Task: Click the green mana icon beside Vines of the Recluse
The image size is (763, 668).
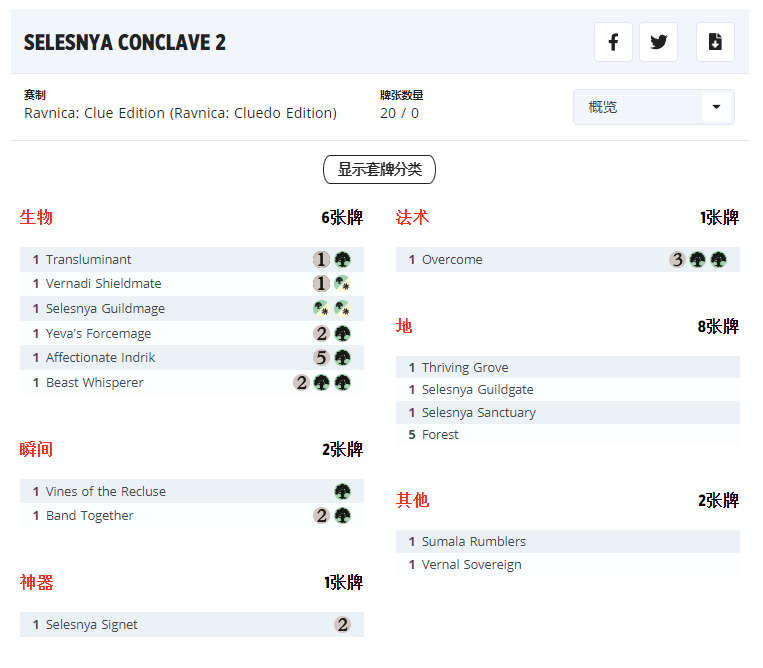Action: tap(342, 492)
